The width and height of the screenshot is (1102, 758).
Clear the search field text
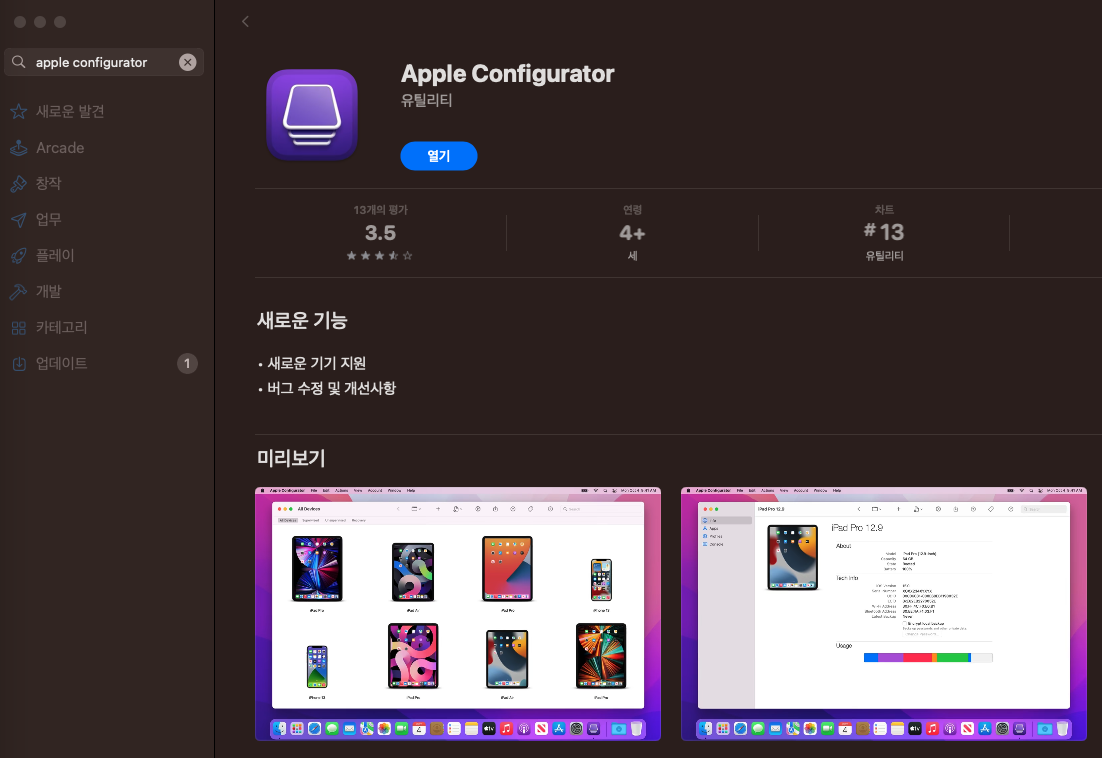click(x=188, y=63)
